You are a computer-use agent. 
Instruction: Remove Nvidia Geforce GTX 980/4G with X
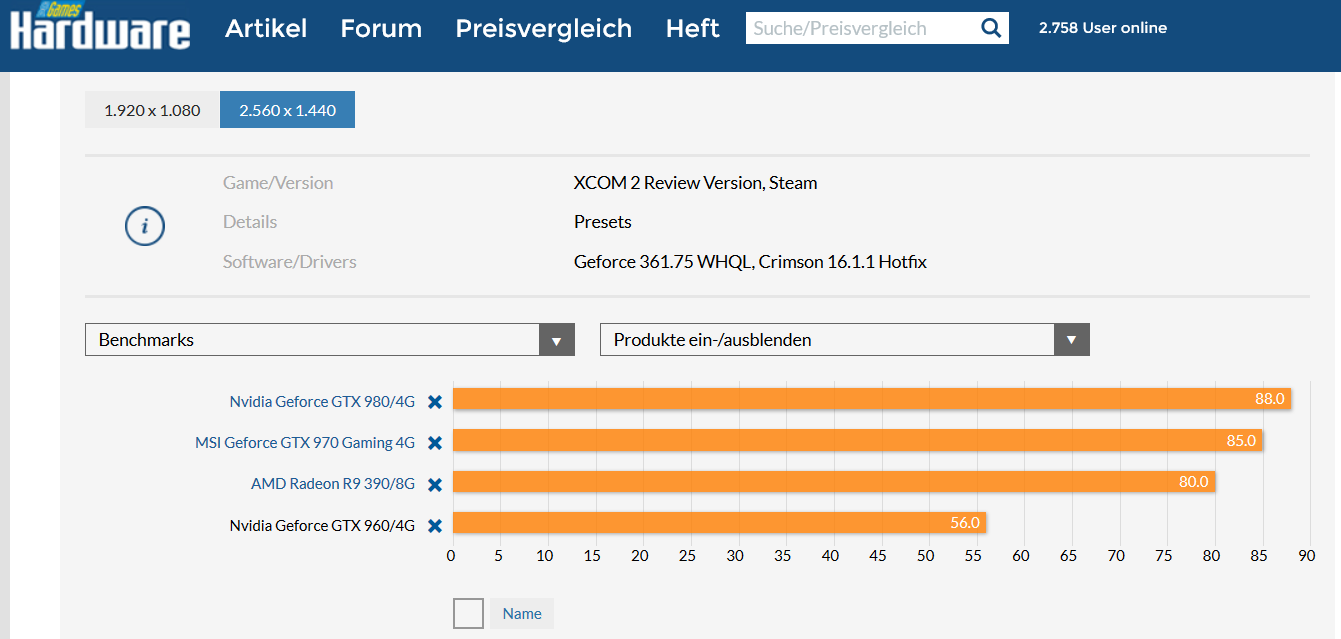click(x=435, y=402)
